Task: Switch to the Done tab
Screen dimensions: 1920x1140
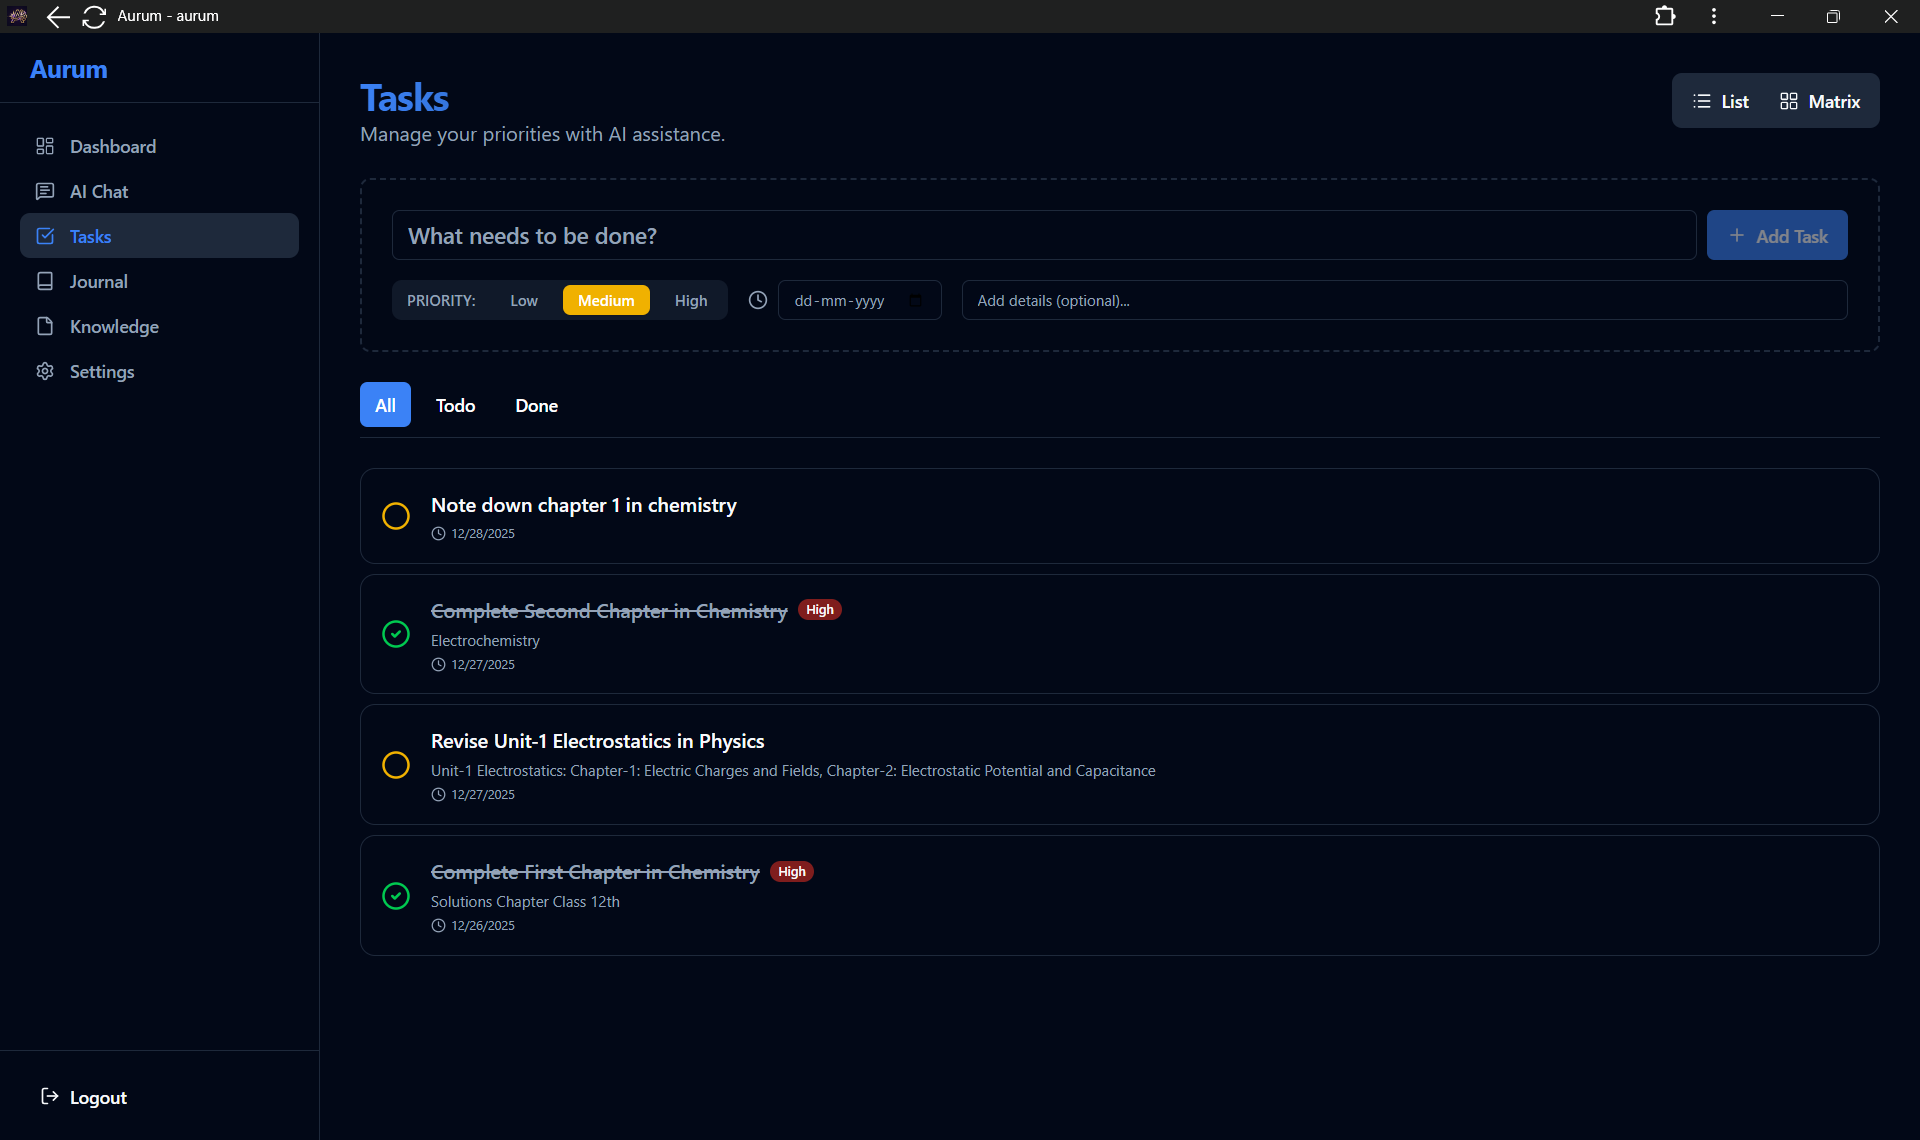Action: tap(536, 405)
